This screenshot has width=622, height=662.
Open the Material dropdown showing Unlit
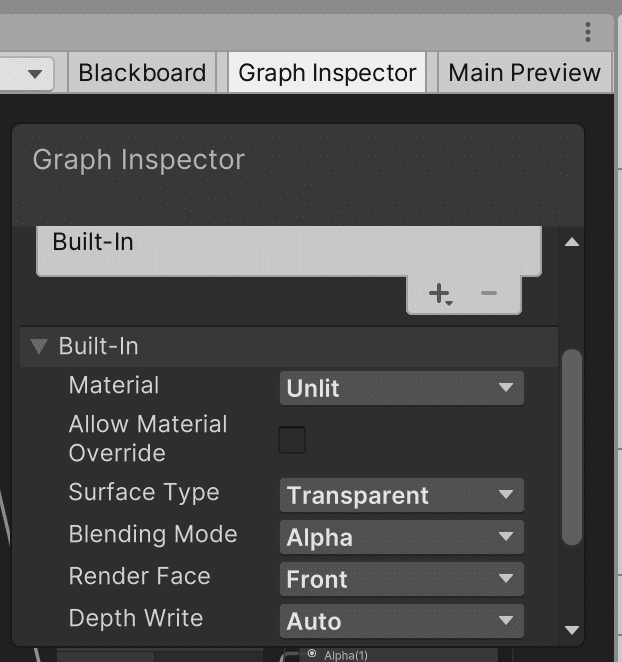[x=401, y=388]
